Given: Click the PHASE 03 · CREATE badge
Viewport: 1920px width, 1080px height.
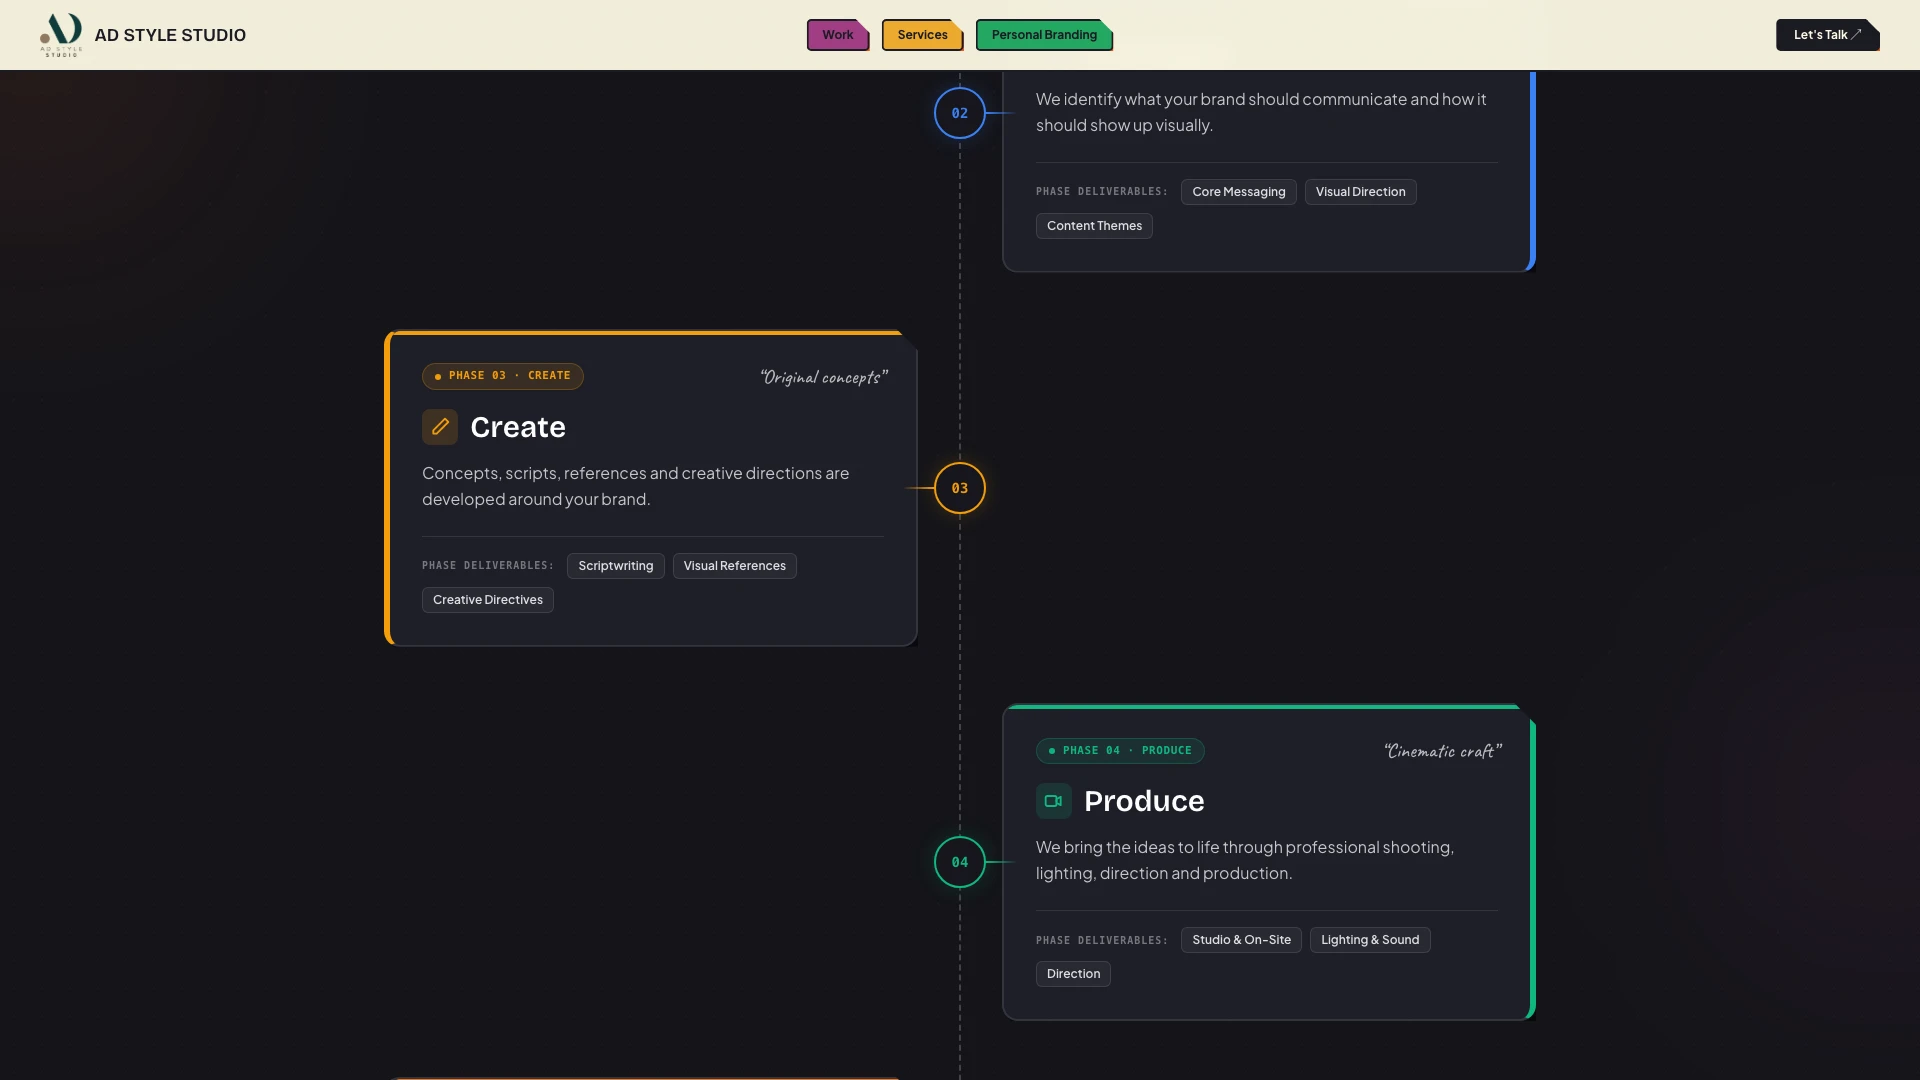Looking at the screenshot, I should (x=503, y=376).
